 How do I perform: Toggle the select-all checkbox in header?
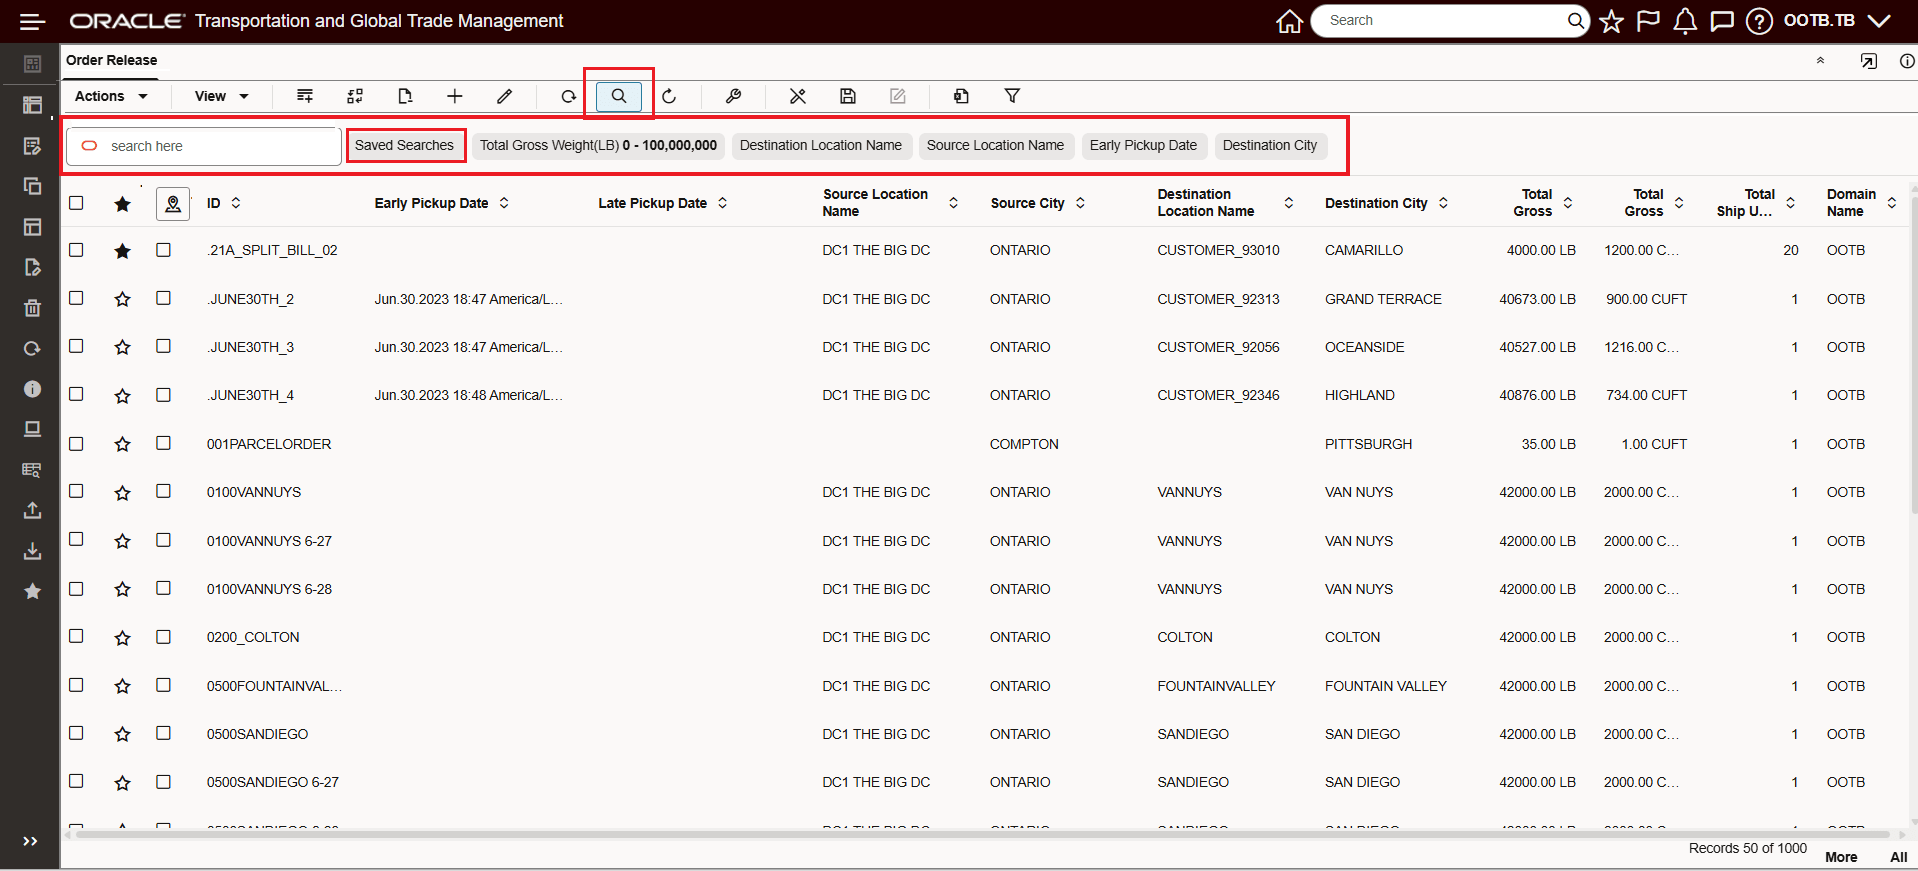coord(76,203)
